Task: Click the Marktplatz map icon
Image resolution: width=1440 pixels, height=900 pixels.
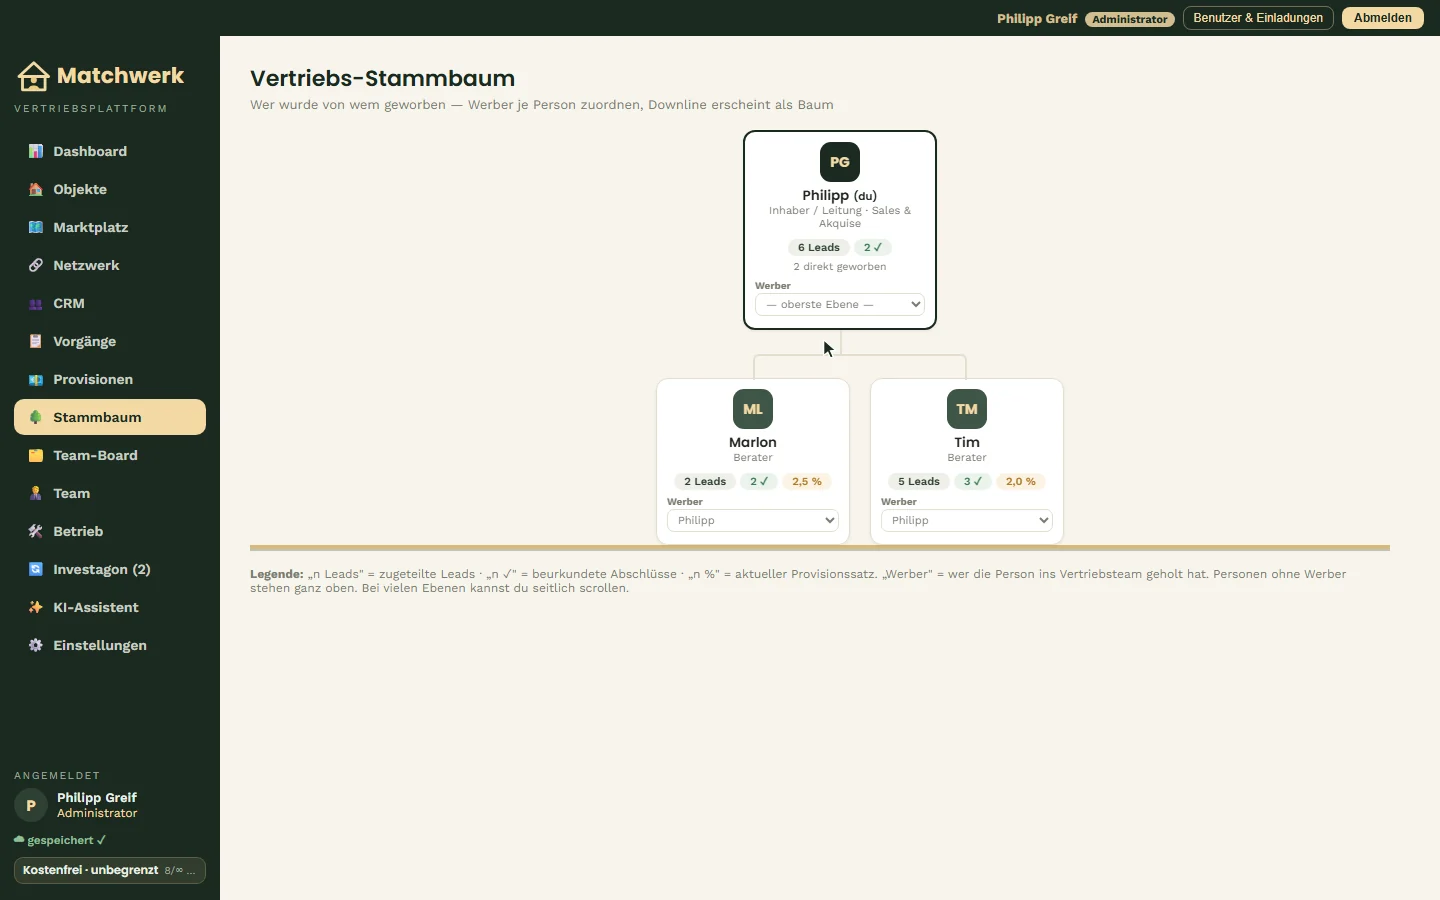Action: [x=36, y=227]
